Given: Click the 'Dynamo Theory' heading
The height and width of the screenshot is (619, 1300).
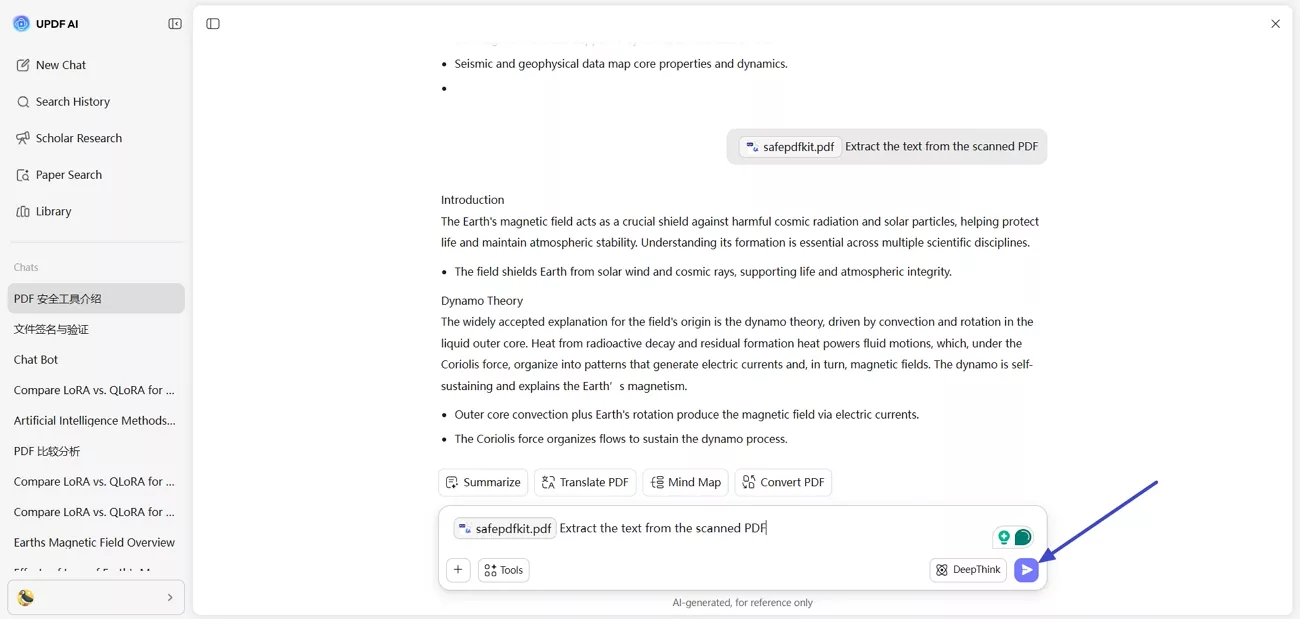Looking at the screenshot, I should pos(482,301).
